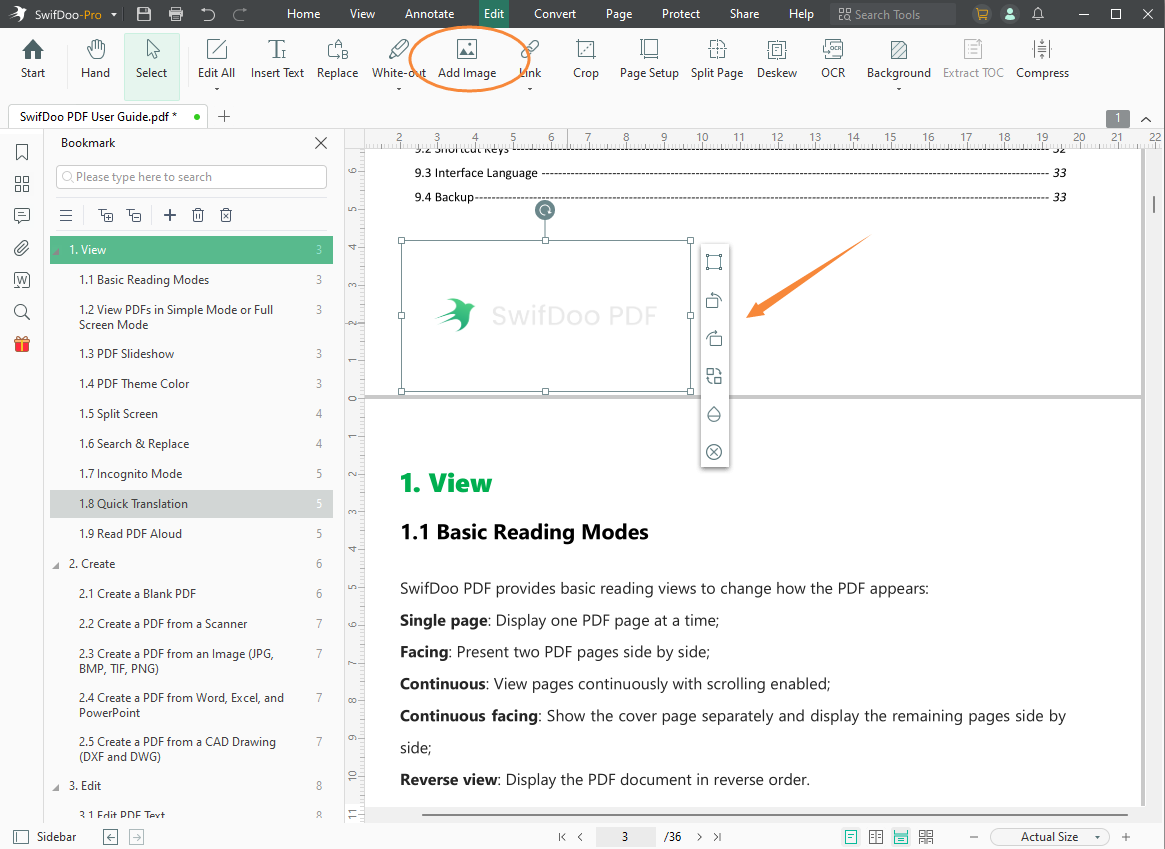Collapse the '2. Create' bookmark
The image size is (1165, 849).
point(56,565)
